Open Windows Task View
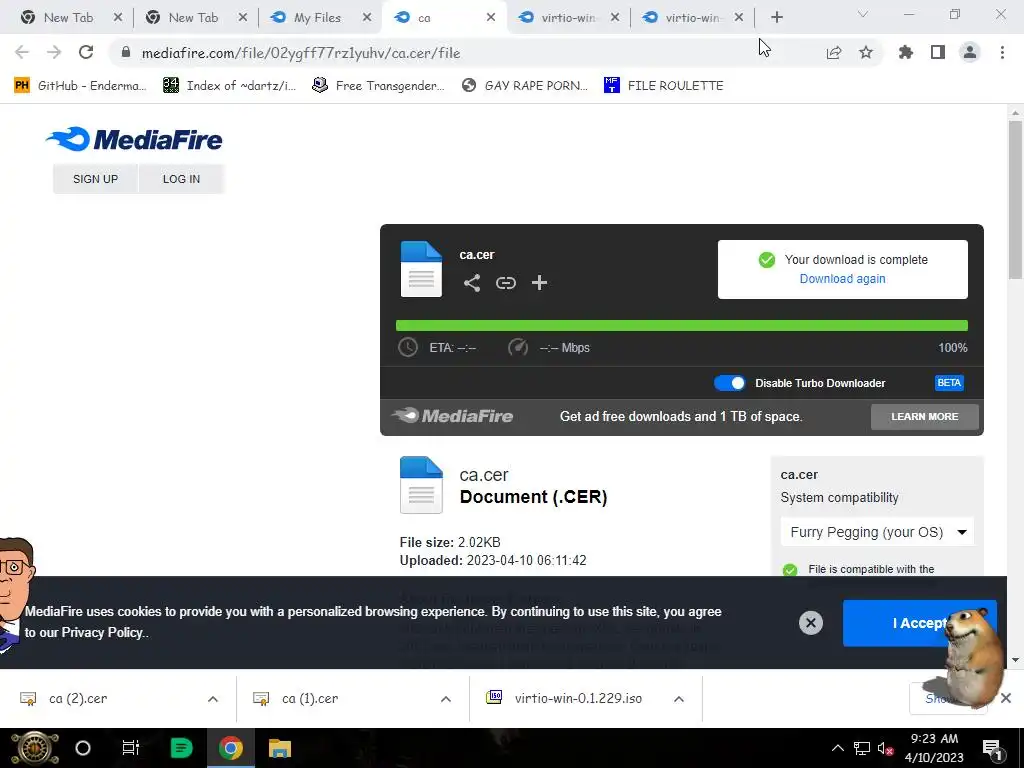Viewport: 1024px width, 768px height. coord(131,748)
